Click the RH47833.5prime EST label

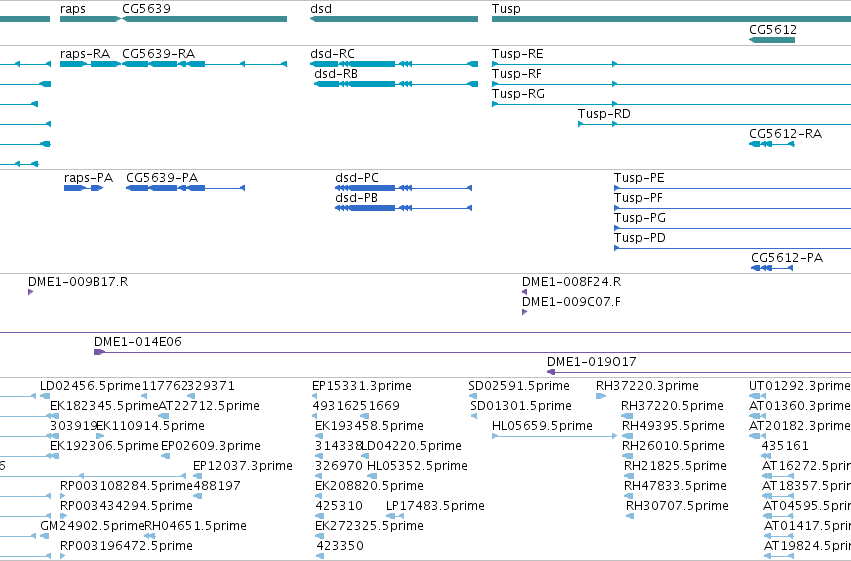[675, 486]
